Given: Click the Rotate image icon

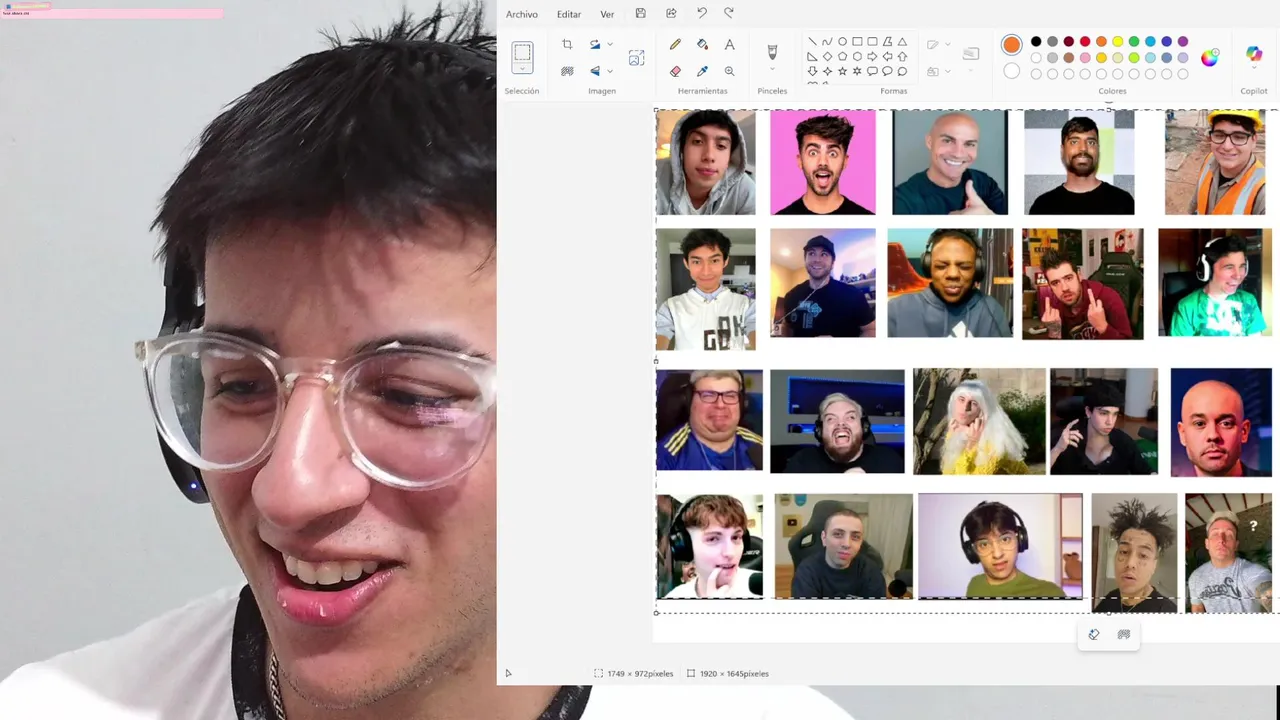Looking at the screenshot, I should 595,44.
